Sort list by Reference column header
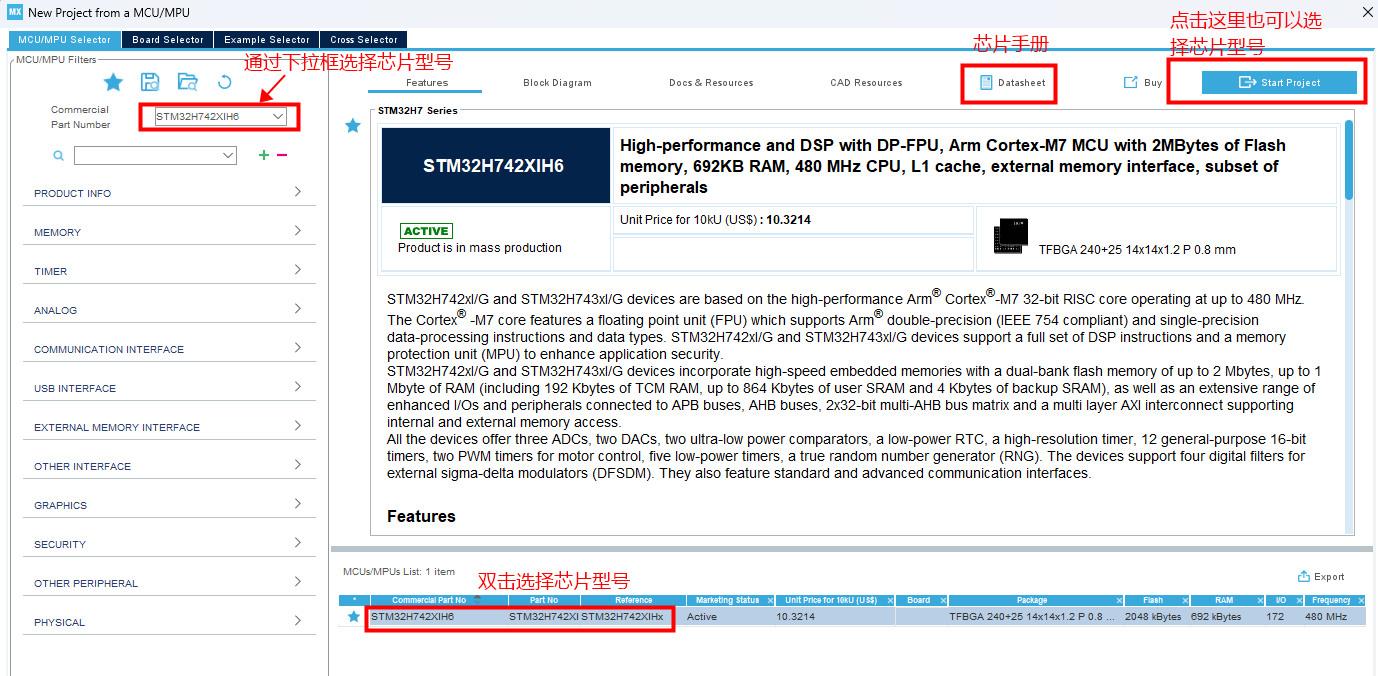1378x676 pixels. tap(634, 601)
